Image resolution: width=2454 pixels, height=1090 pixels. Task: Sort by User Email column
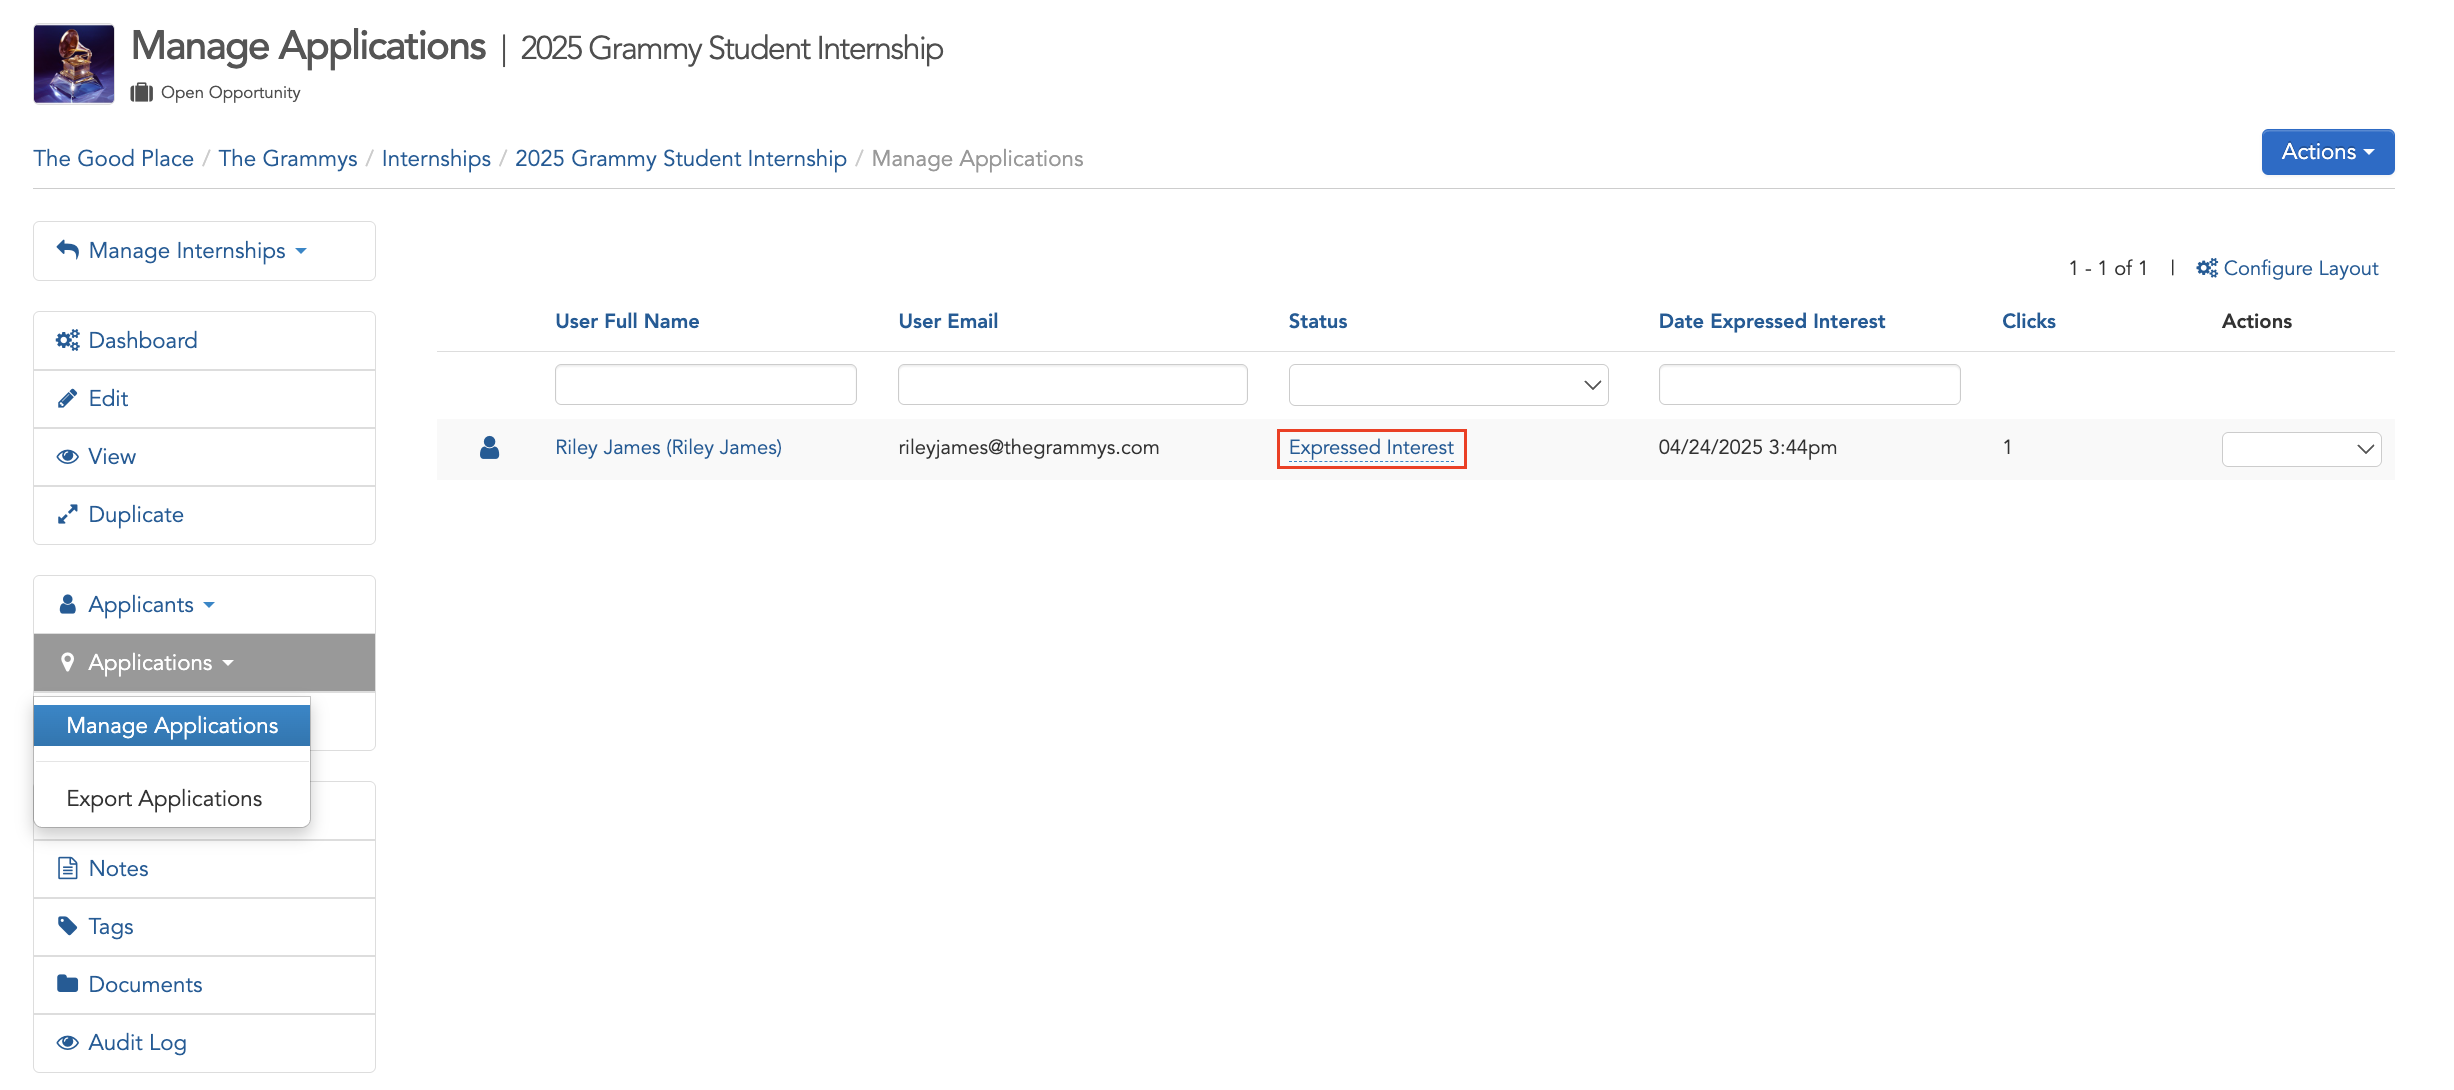[948, 321]
